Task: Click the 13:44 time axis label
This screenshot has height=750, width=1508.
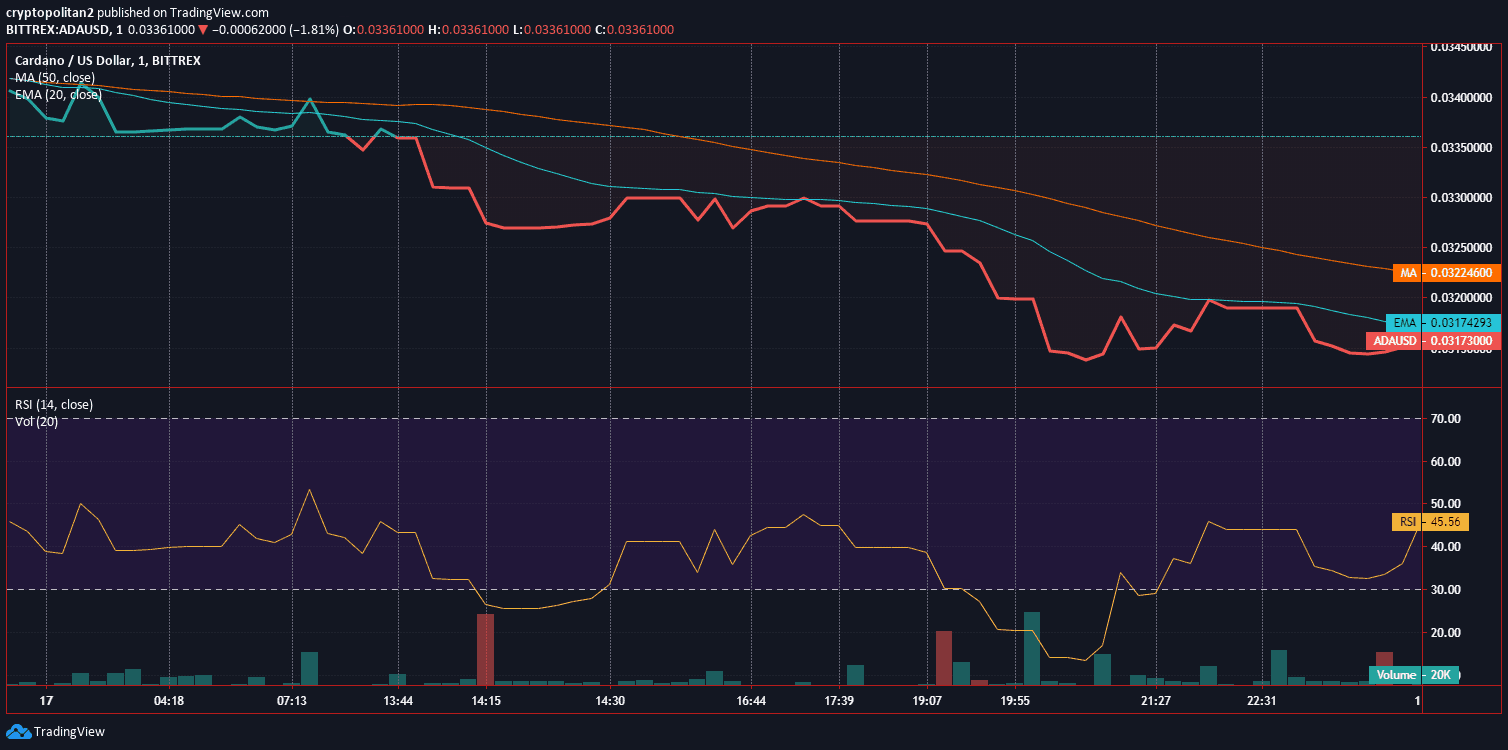Action: (x=398, y=701)
